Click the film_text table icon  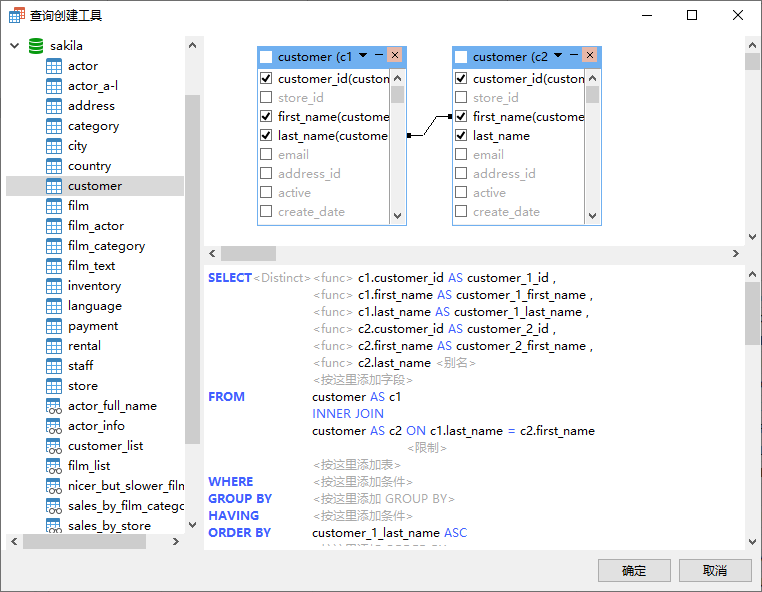click(54, 266)
